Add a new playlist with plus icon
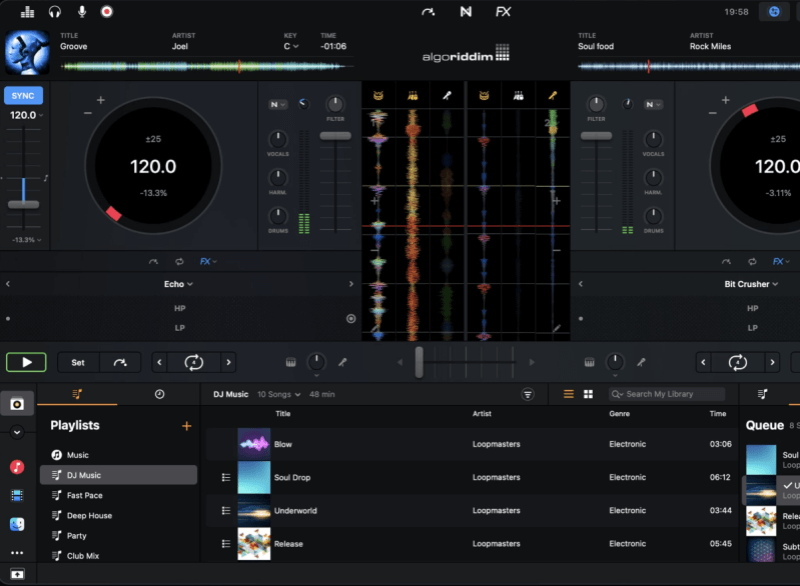The height and width of the screenshot is (586, 800). (187, 426)
